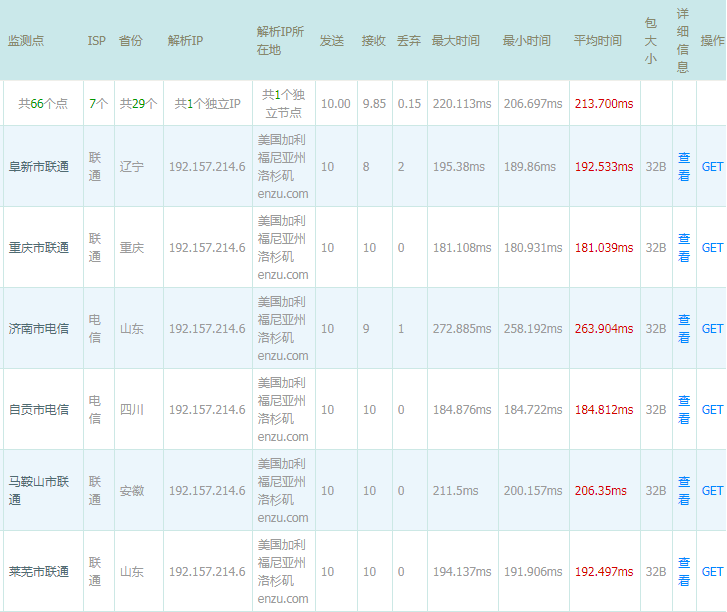Click the 最大时间 column header
Viewport: 727px width, 612px height.
(x=456, y=41)
